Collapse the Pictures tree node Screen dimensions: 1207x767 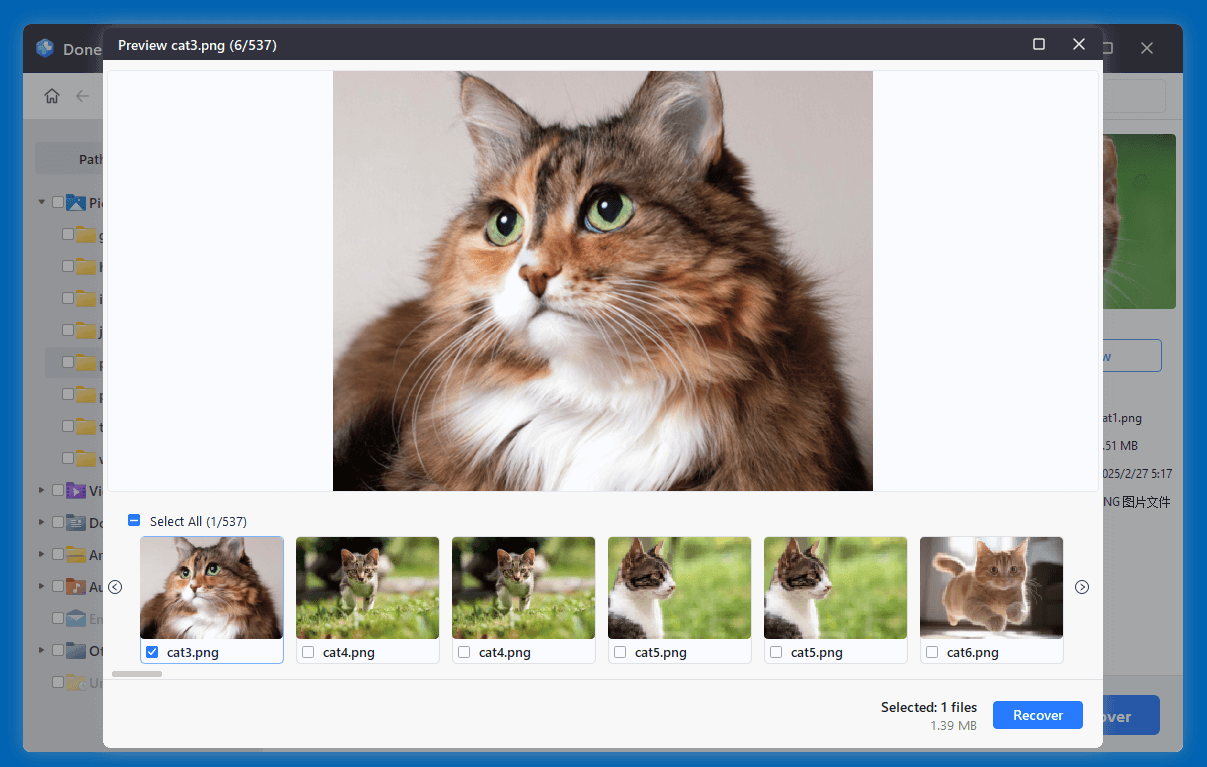coord(41,202)
